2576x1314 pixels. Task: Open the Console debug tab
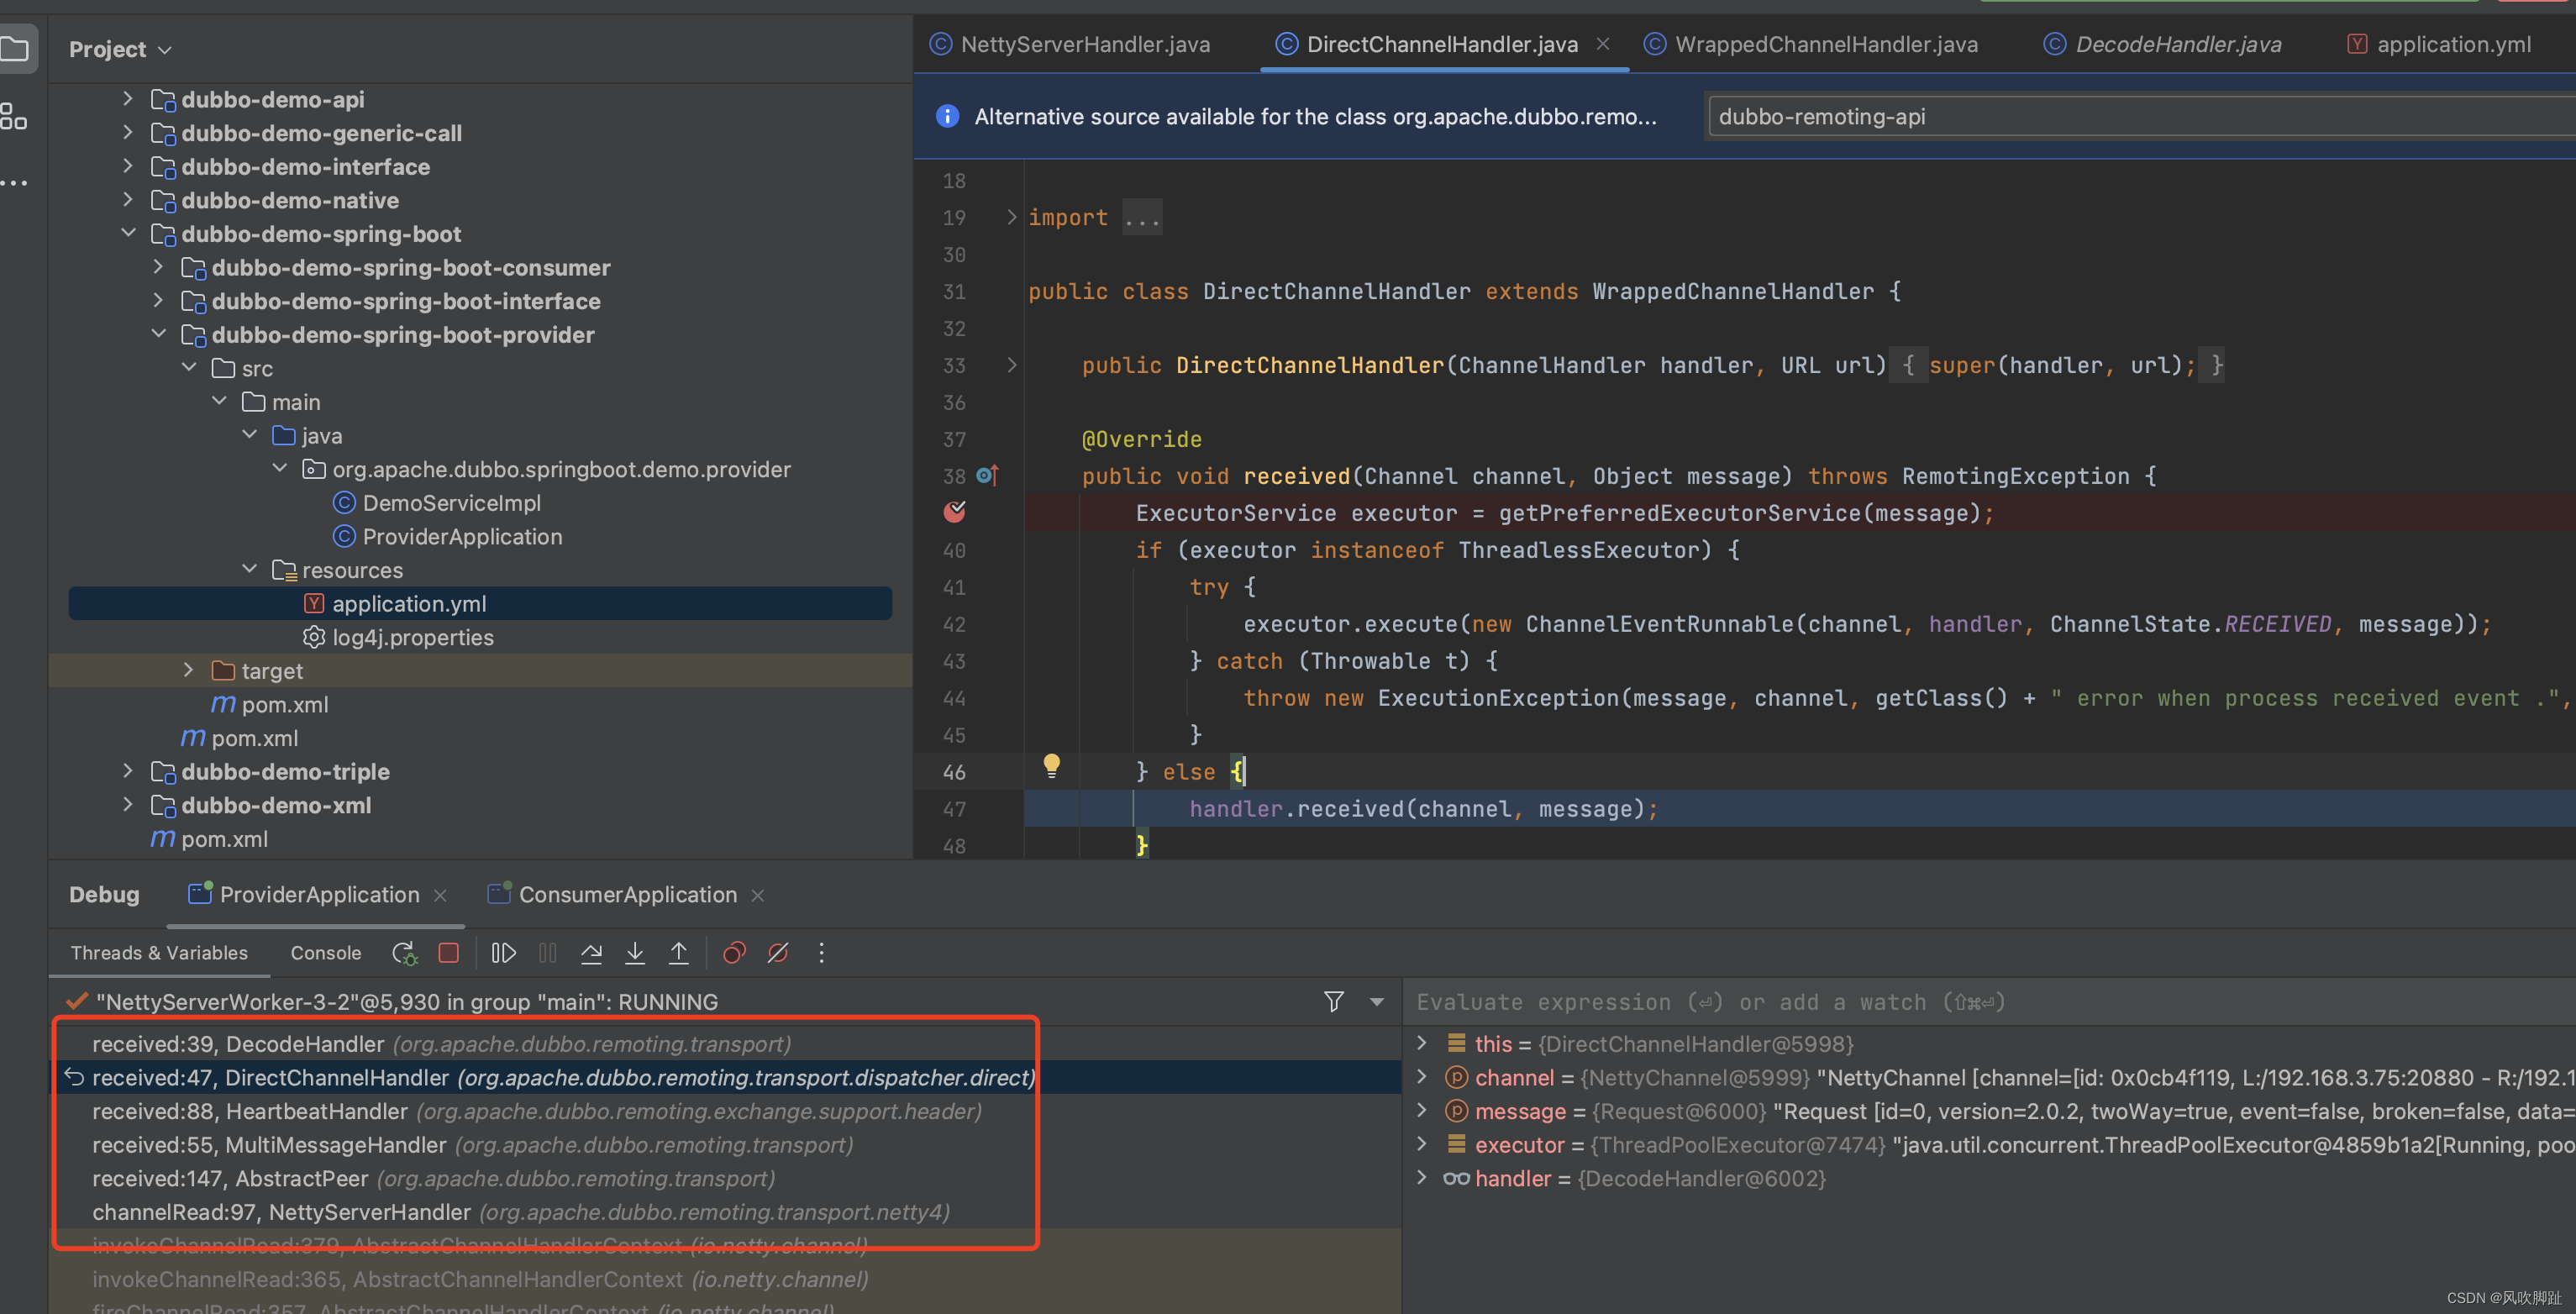point(325,953)
